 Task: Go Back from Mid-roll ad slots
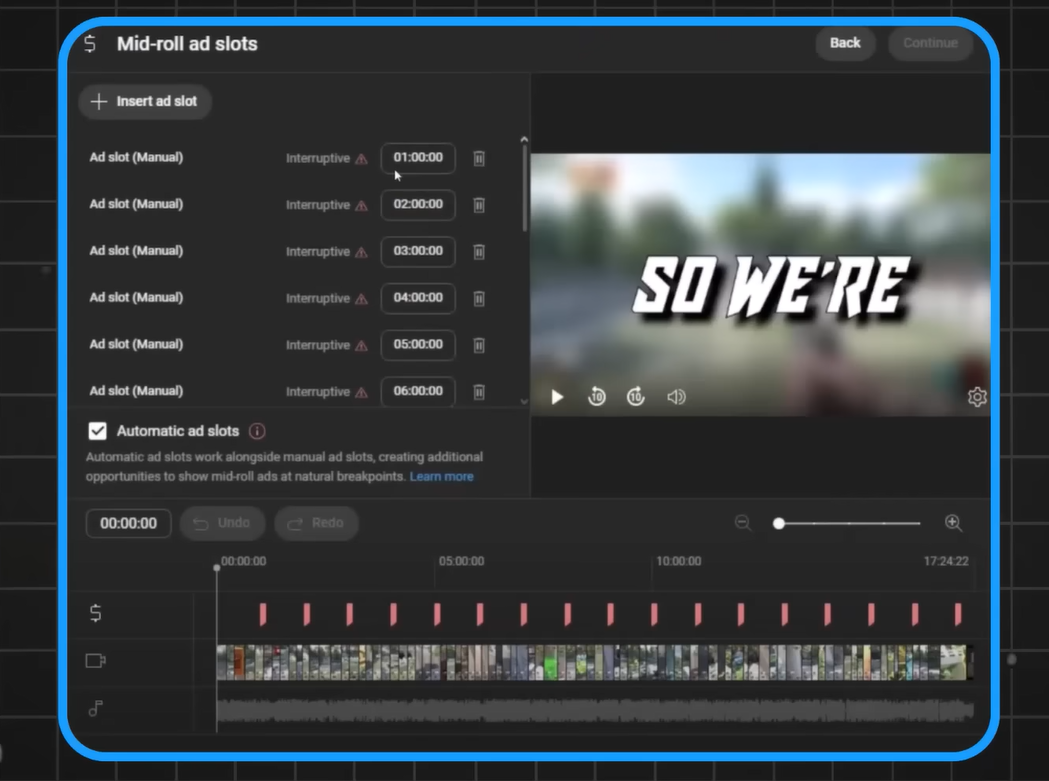pos(845,43)
